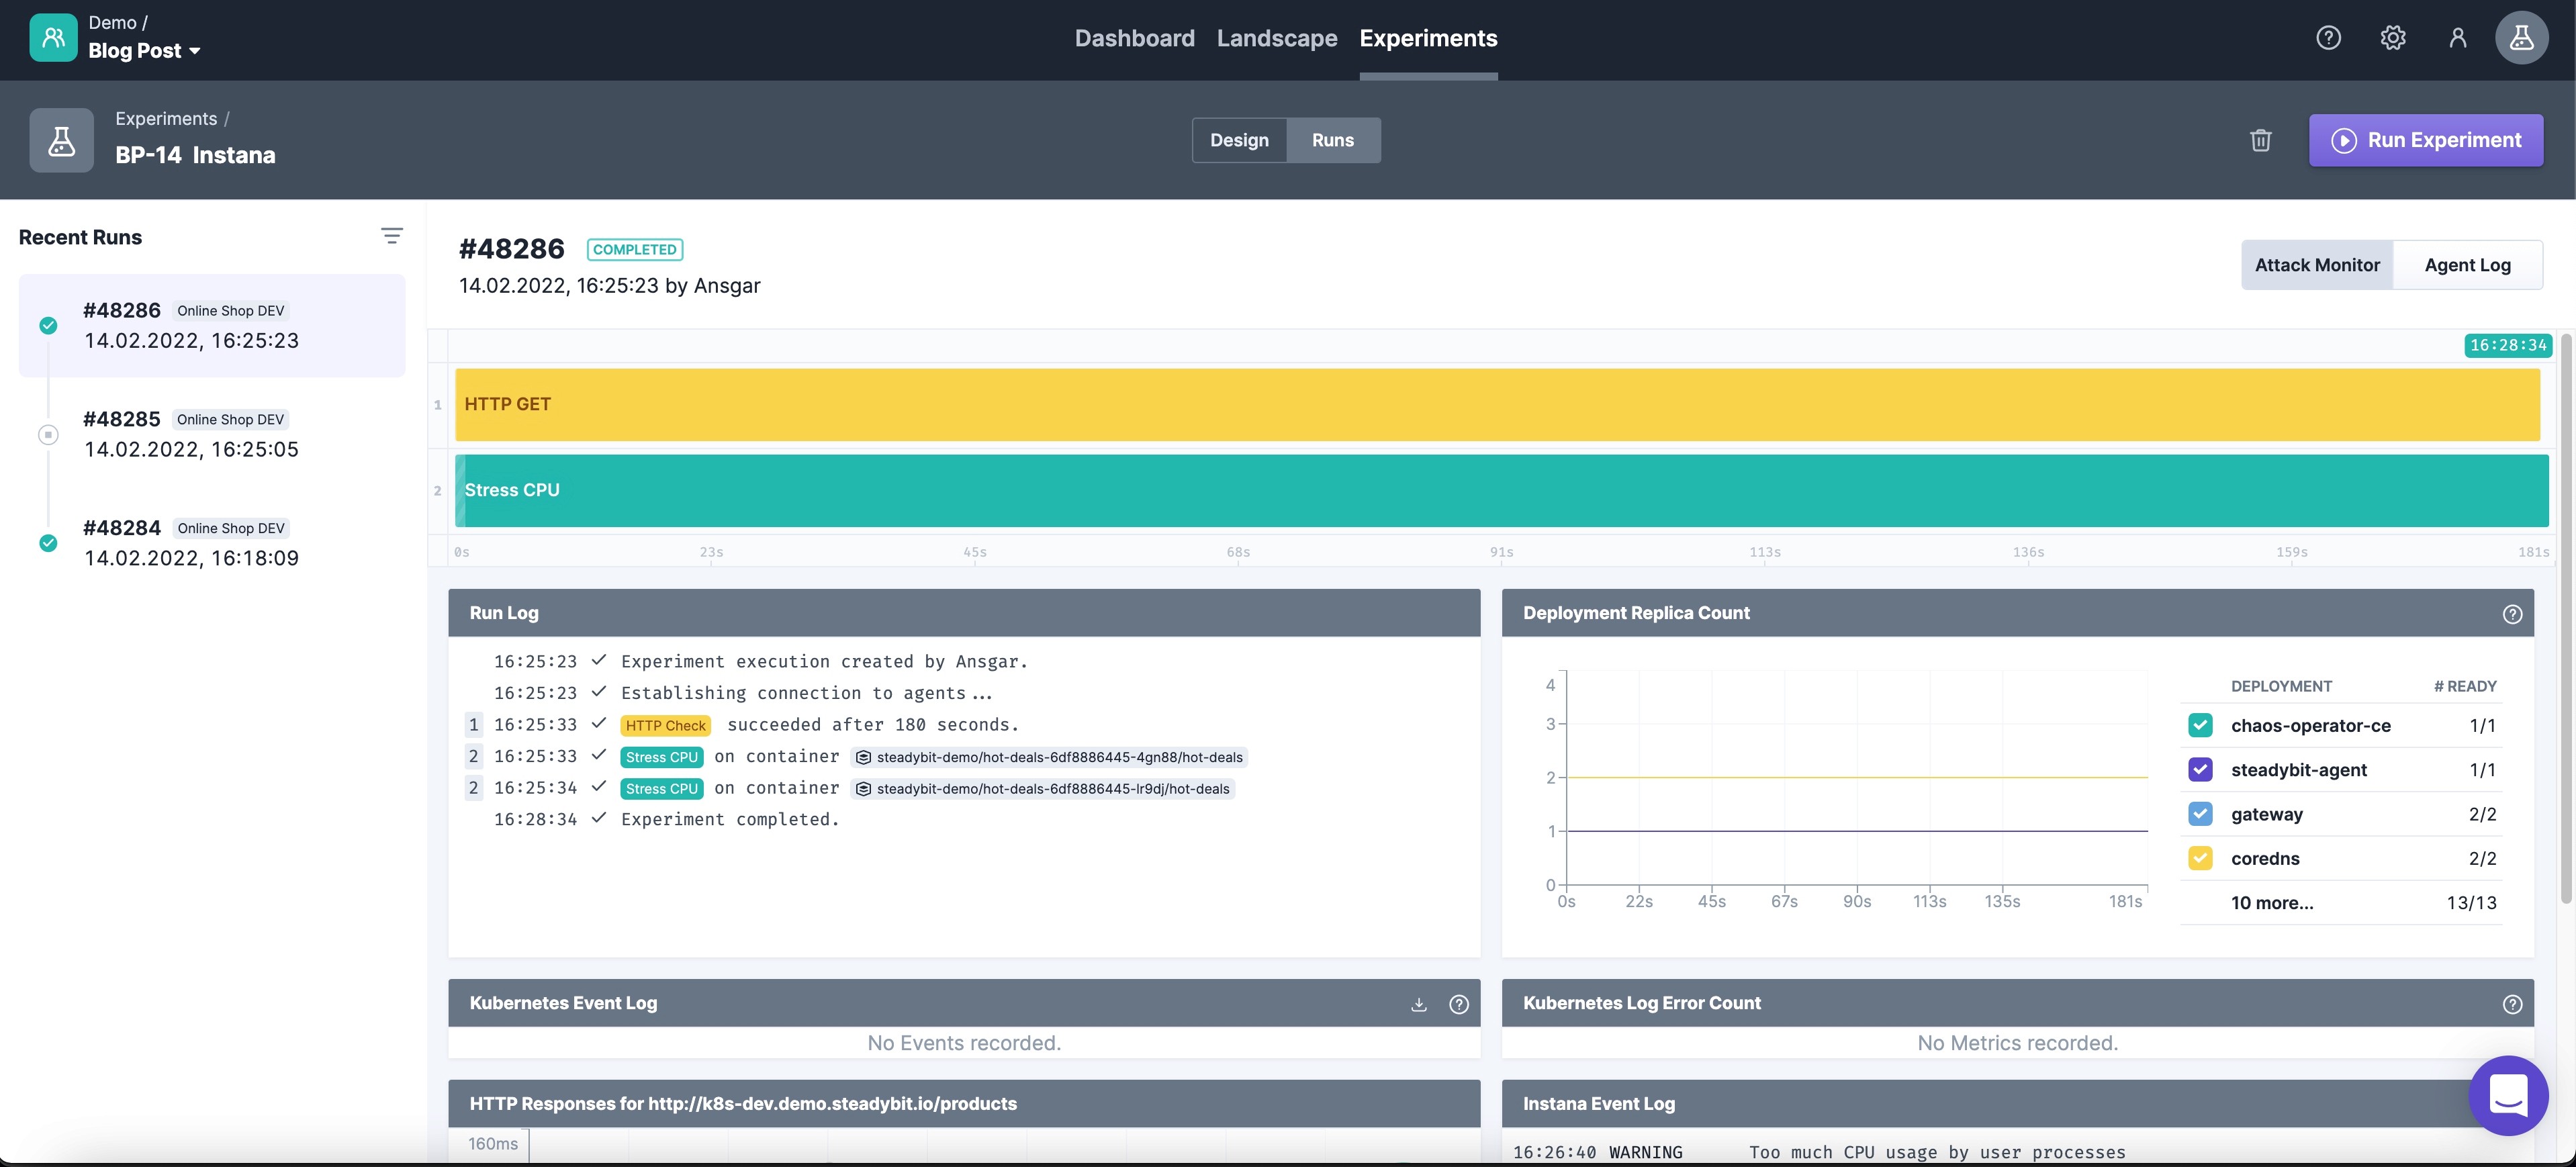Open Recent Runs filter icon
This screenshot has height=1167, width=2576.
[391, 236]
